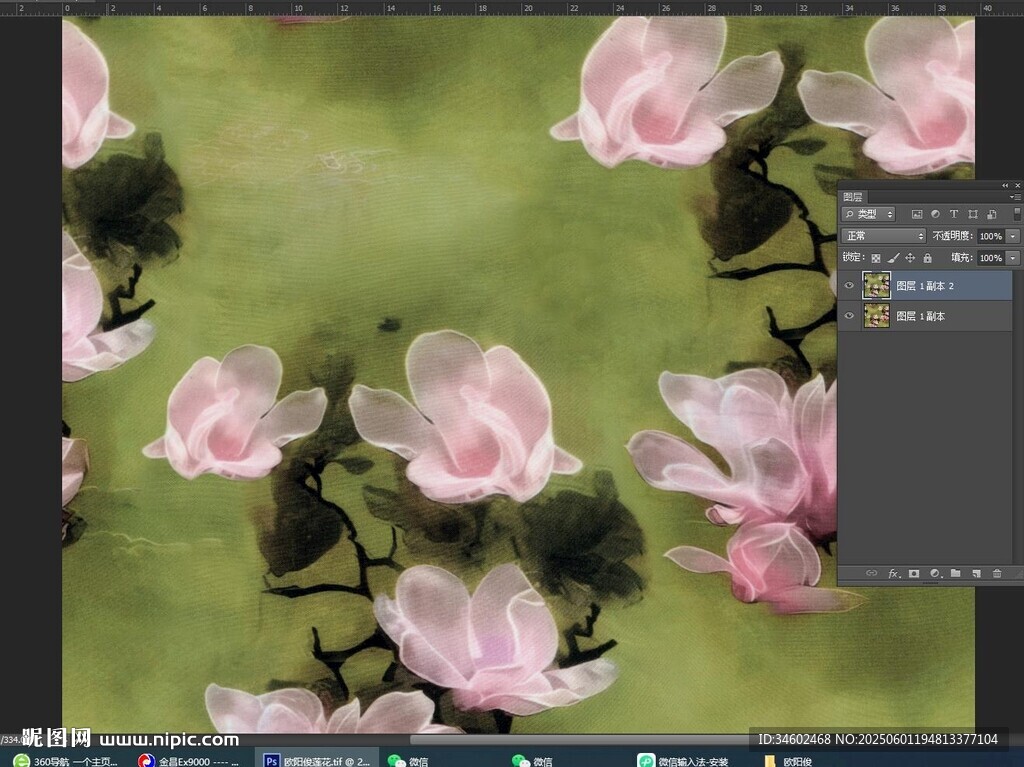Screen dimensions: 1024x767
Task: Create a new layer
Action: click(x=976, y=573)
